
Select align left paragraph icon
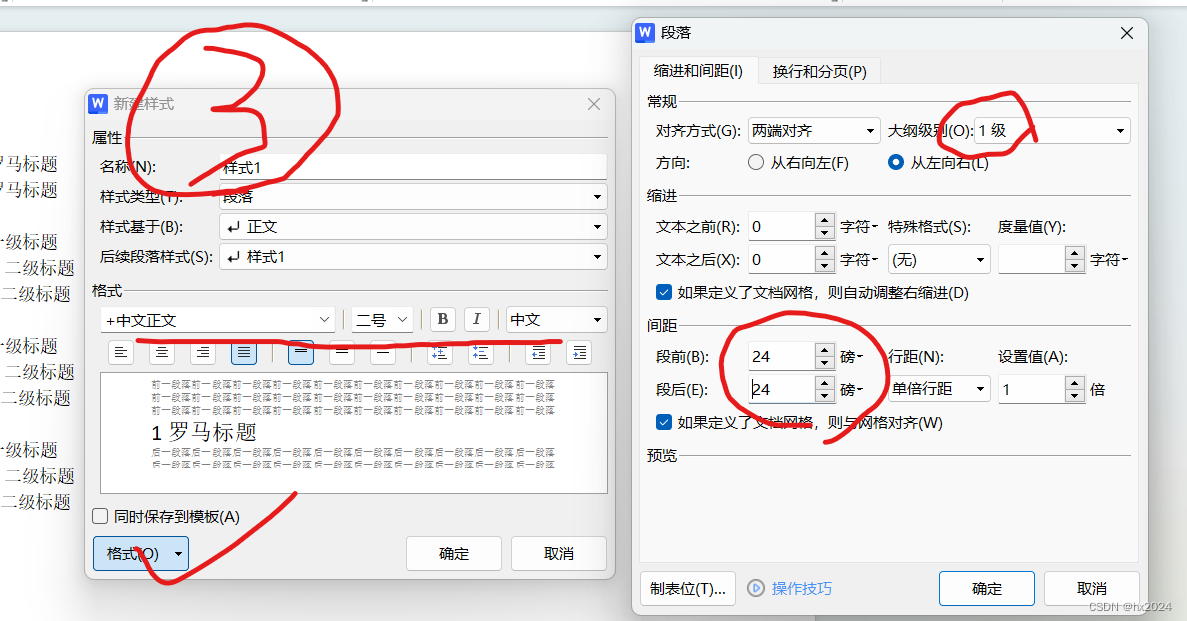(x=121, y=352)
